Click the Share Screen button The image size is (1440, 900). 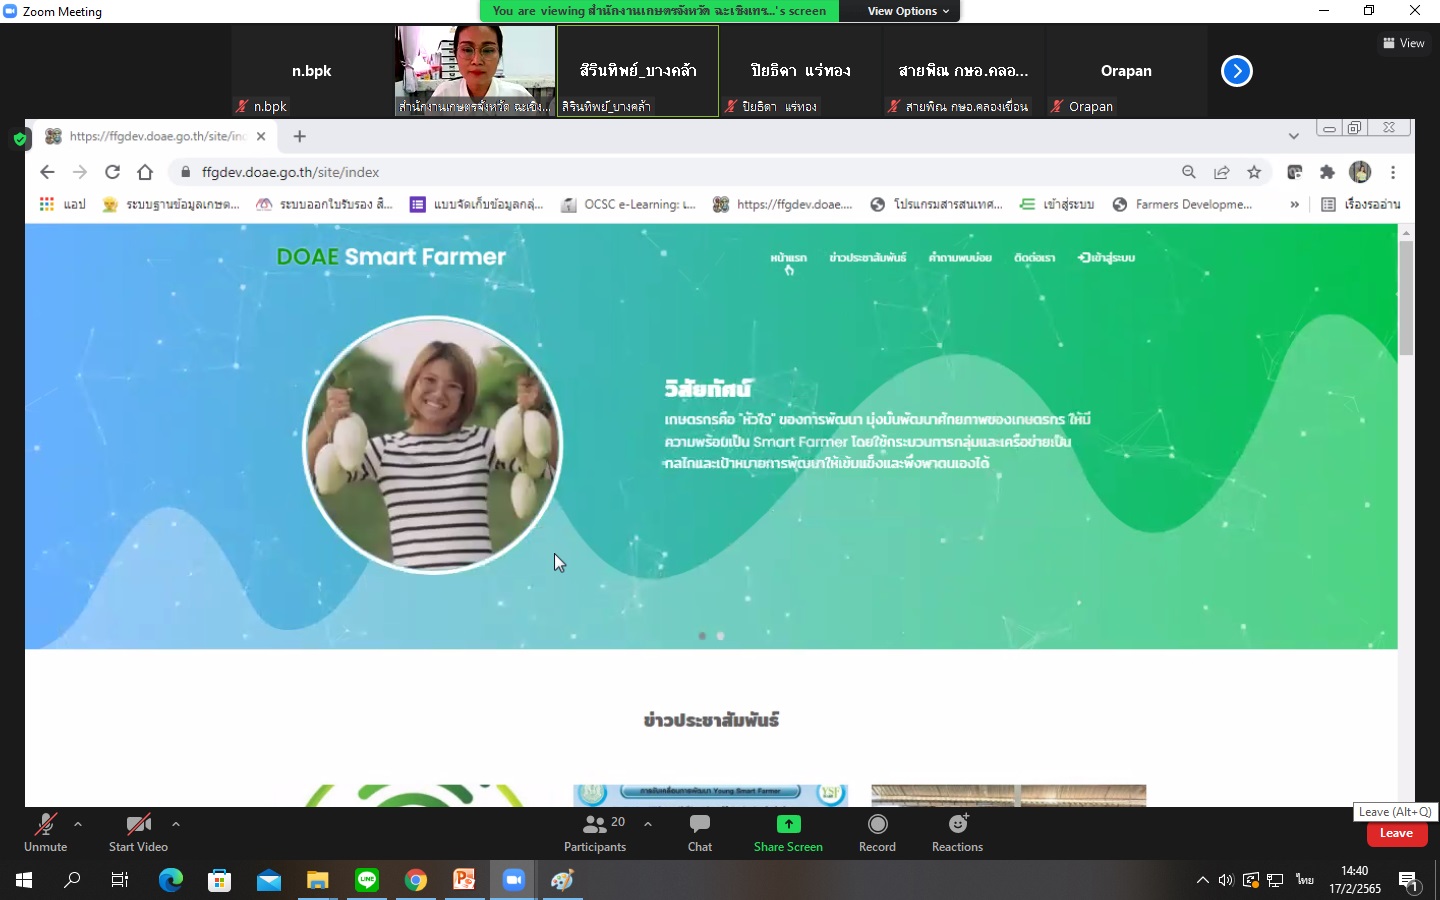tap(788, 832)
